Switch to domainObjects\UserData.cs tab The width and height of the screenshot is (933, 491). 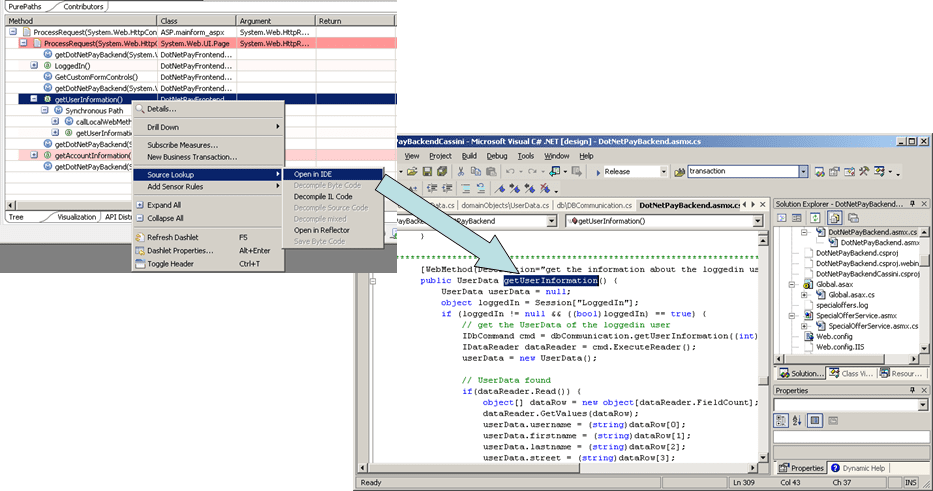[505, 205]
